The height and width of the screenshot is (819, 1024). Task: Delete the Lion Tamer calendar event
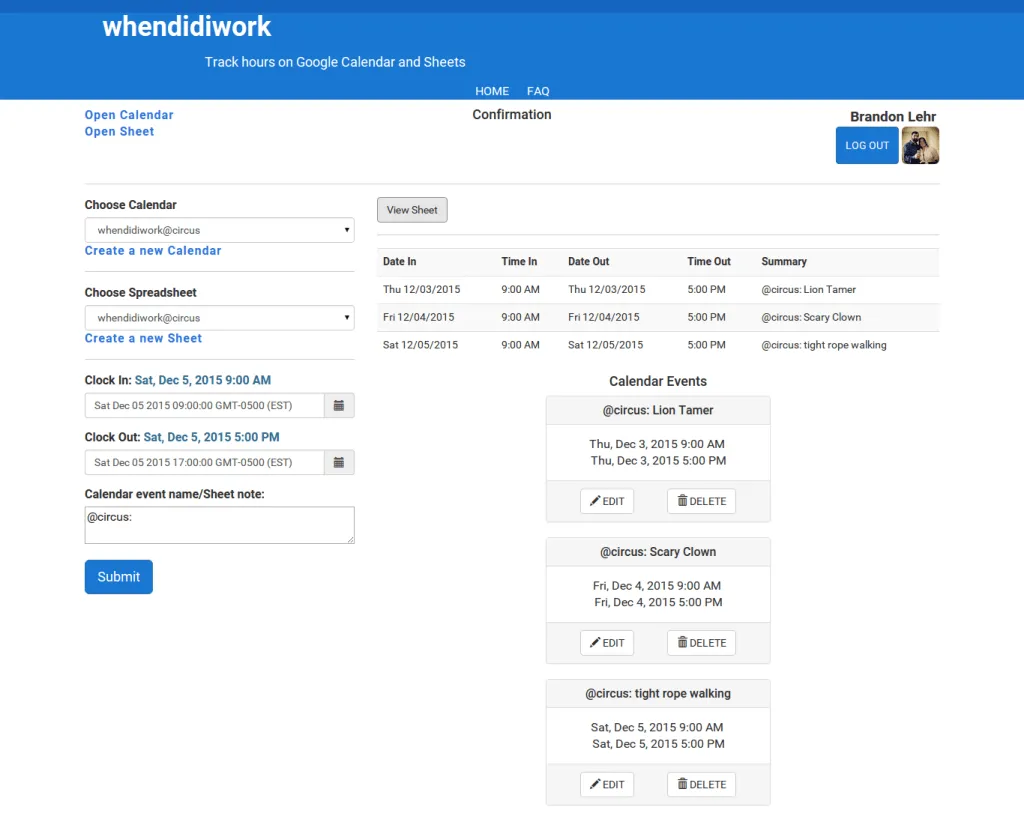click(701, 501)
